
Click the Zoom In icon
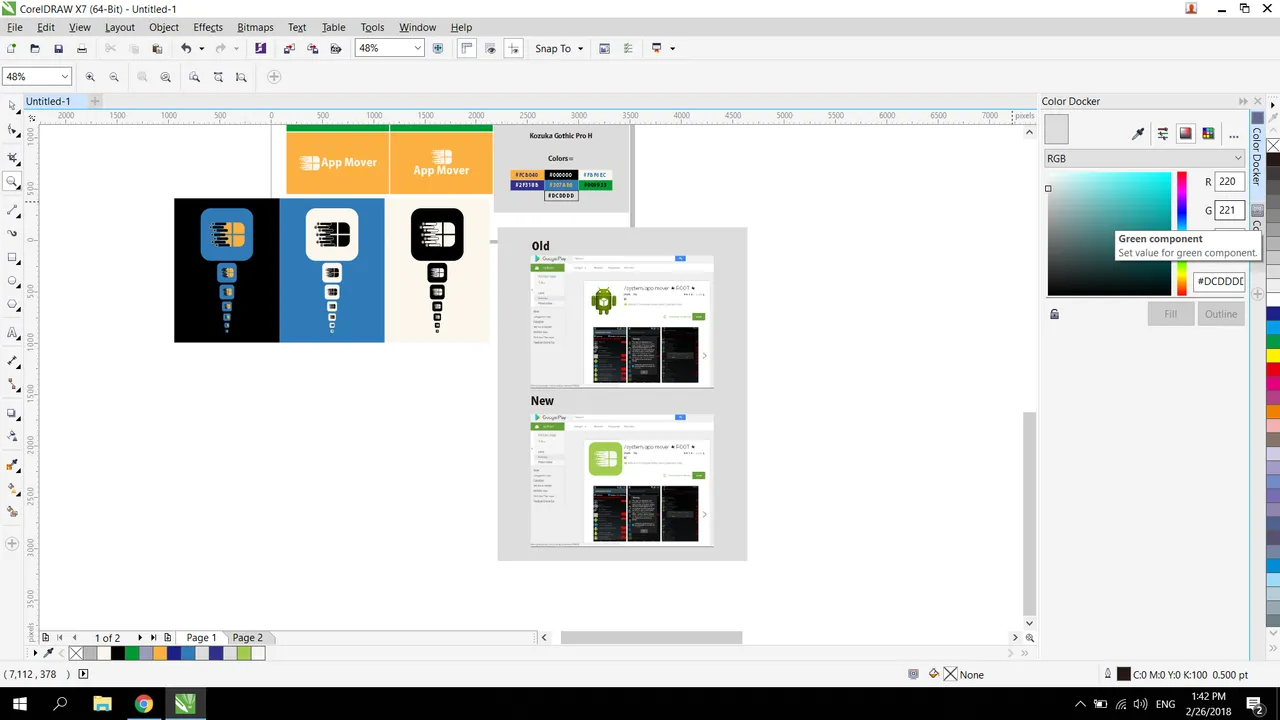pyautogui.click(x=90, y=77)
